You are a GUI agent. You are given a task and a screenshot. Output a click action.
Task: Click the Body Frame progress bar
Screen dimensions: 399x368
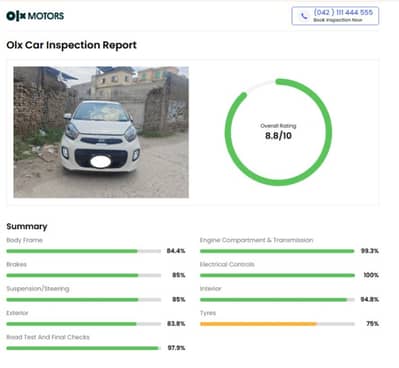point(84,251)
